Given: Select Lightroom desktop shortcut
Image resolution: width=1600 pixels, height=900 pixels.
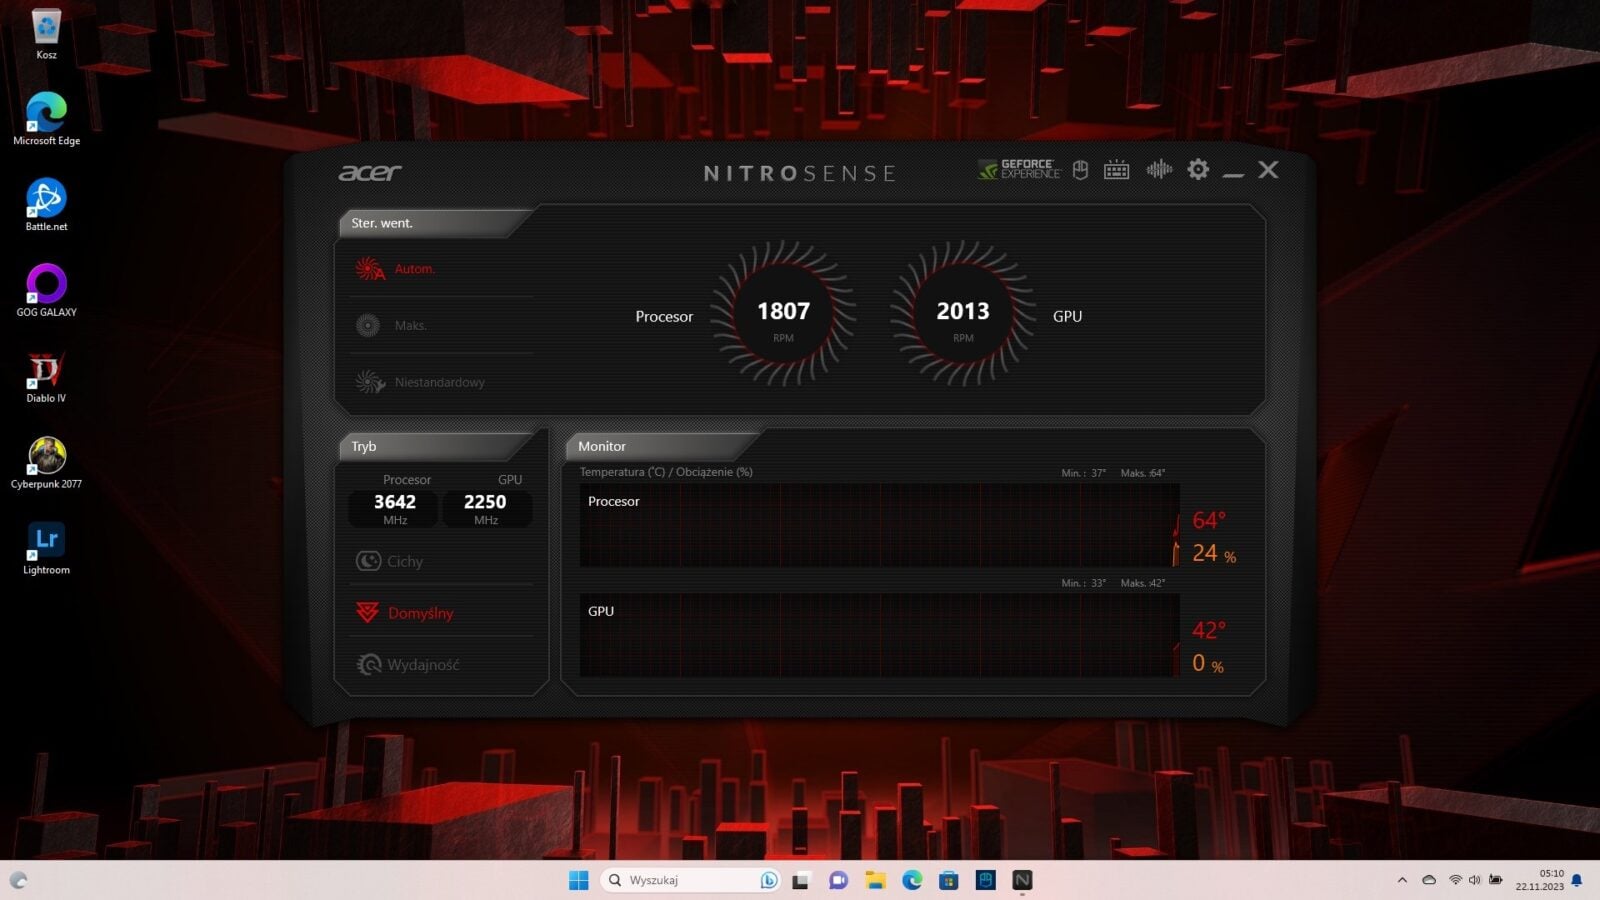Looking at the screenshot, I should coord(46,549).
